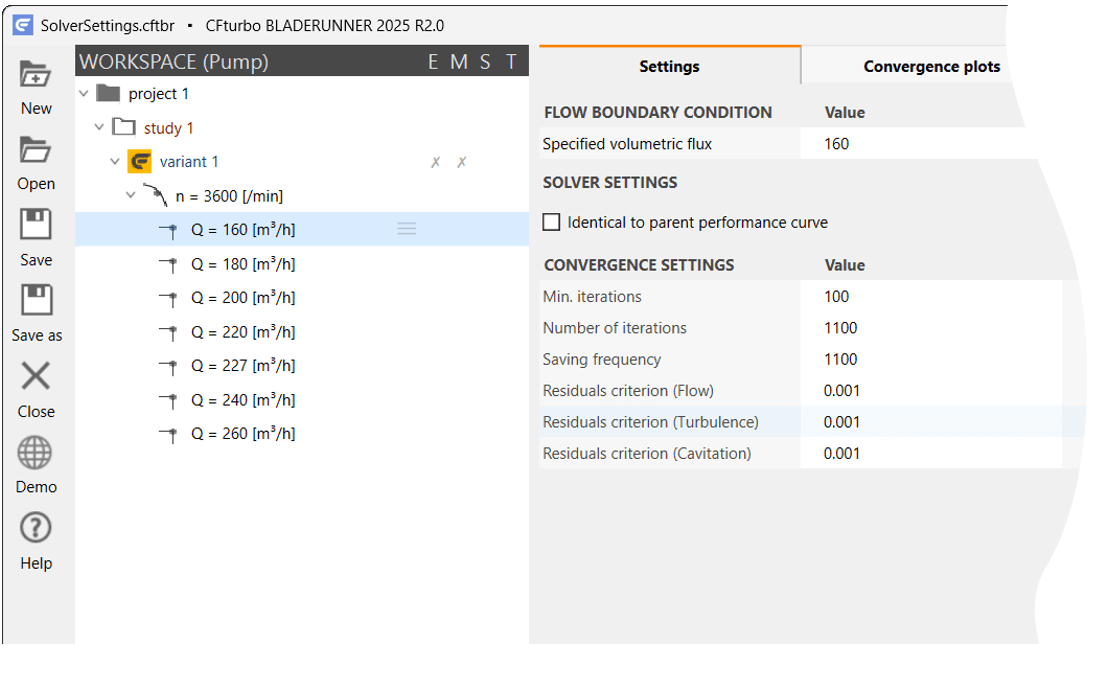
Task: Click the T column header in workspace
Action: [x=512, y=62]
